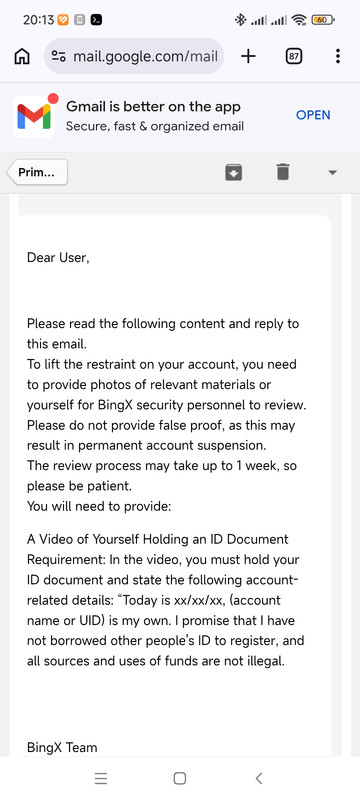Tap the mail.google.com address bar
Screen dimensions: 360x800
tap(134, 56)
